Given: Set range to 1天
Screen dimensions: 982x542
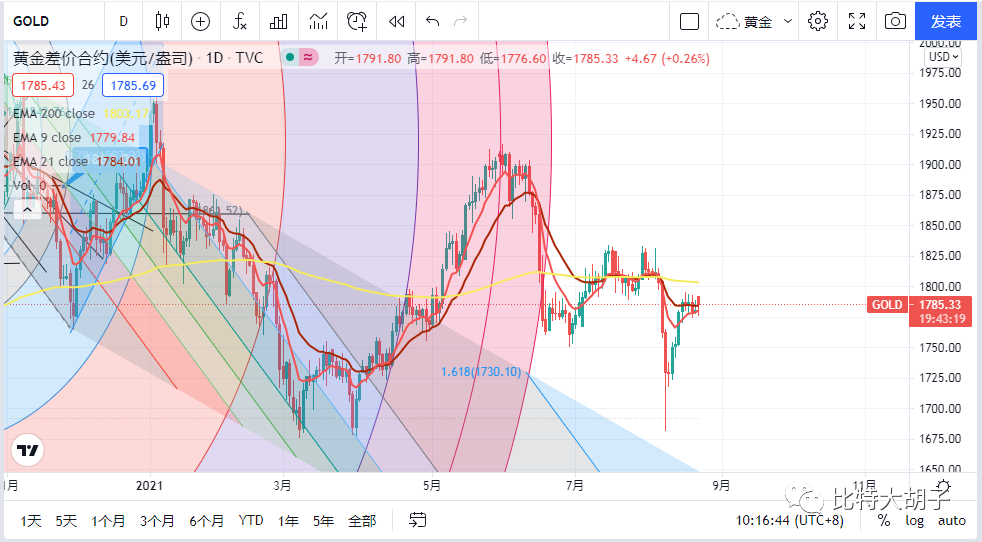Looking at the screenshot, I should pos(31,521).
